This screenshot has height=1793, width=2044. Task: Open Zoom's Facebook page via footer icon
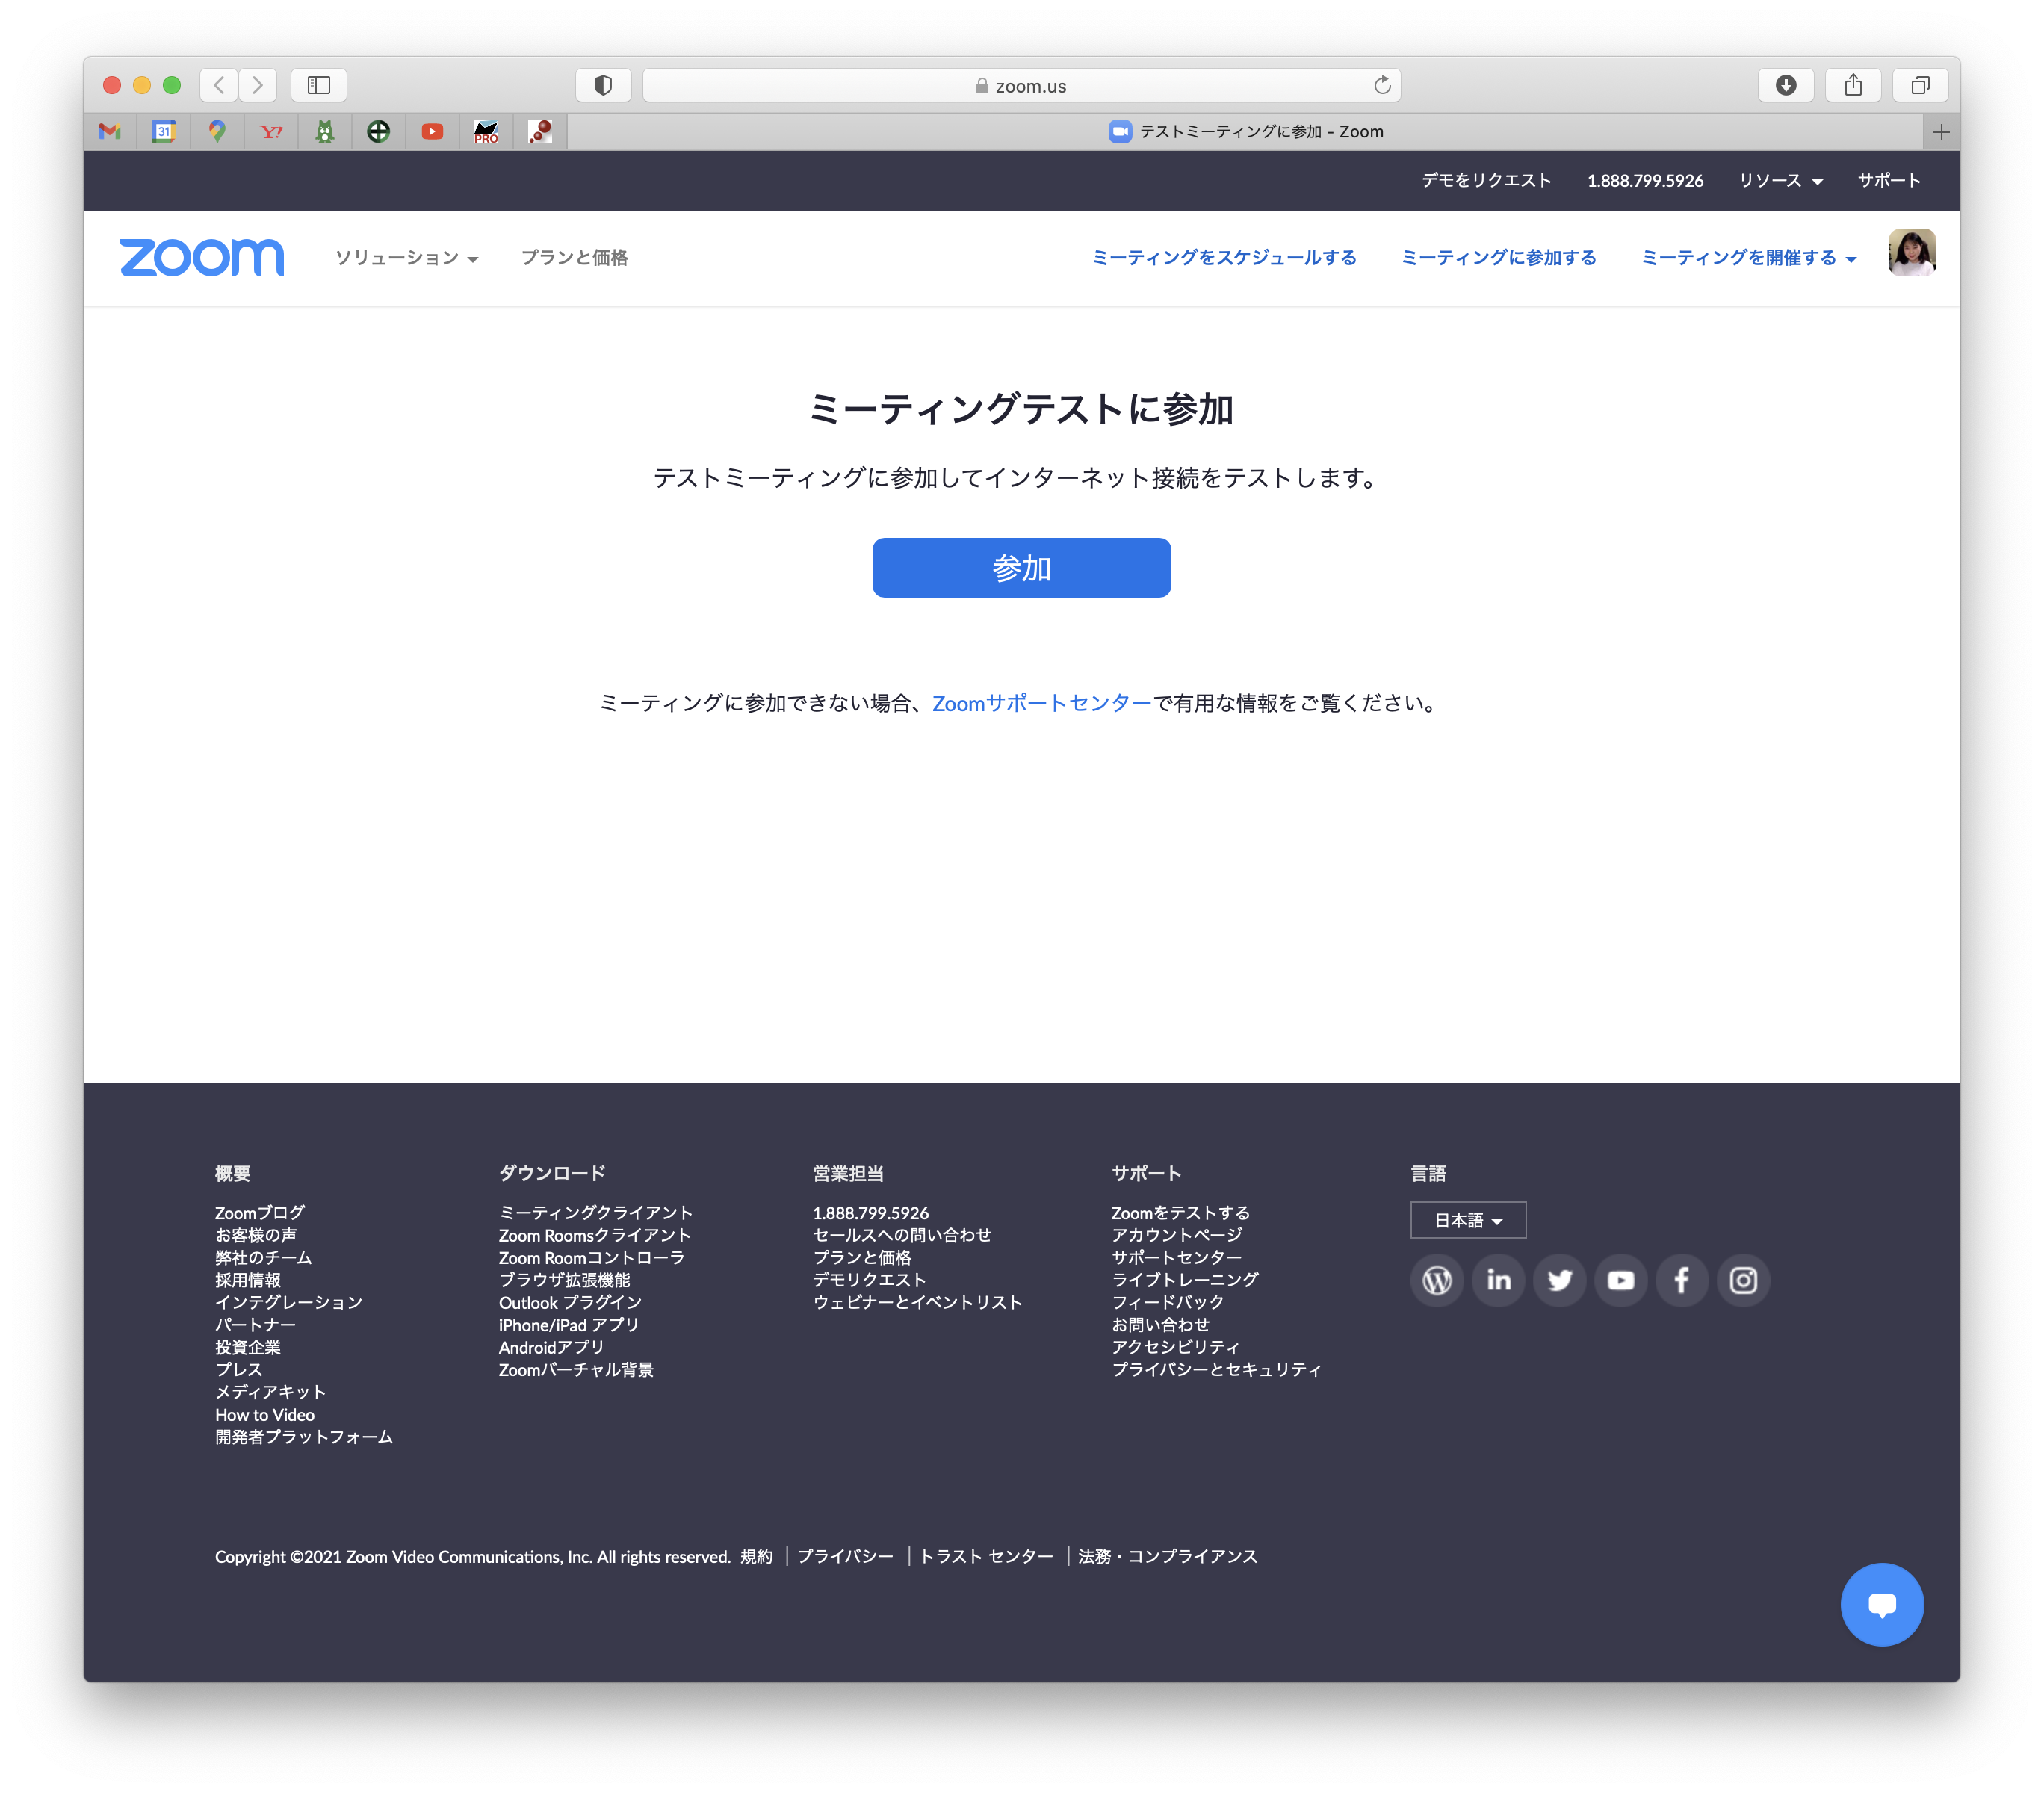pyautogui.click(x=1681, y=1280)
